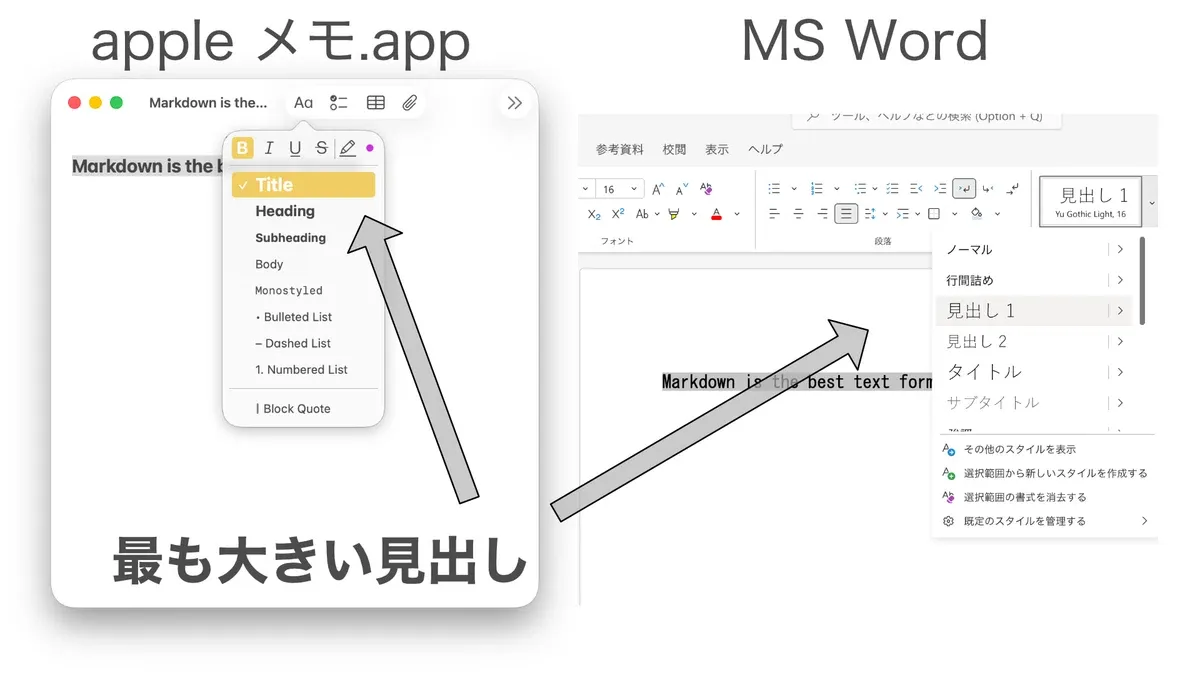This screenshot has height=675, width=1200.
Task: Select Heading in Notes style list
Action: pyautogui.click(x=285, y=211)
